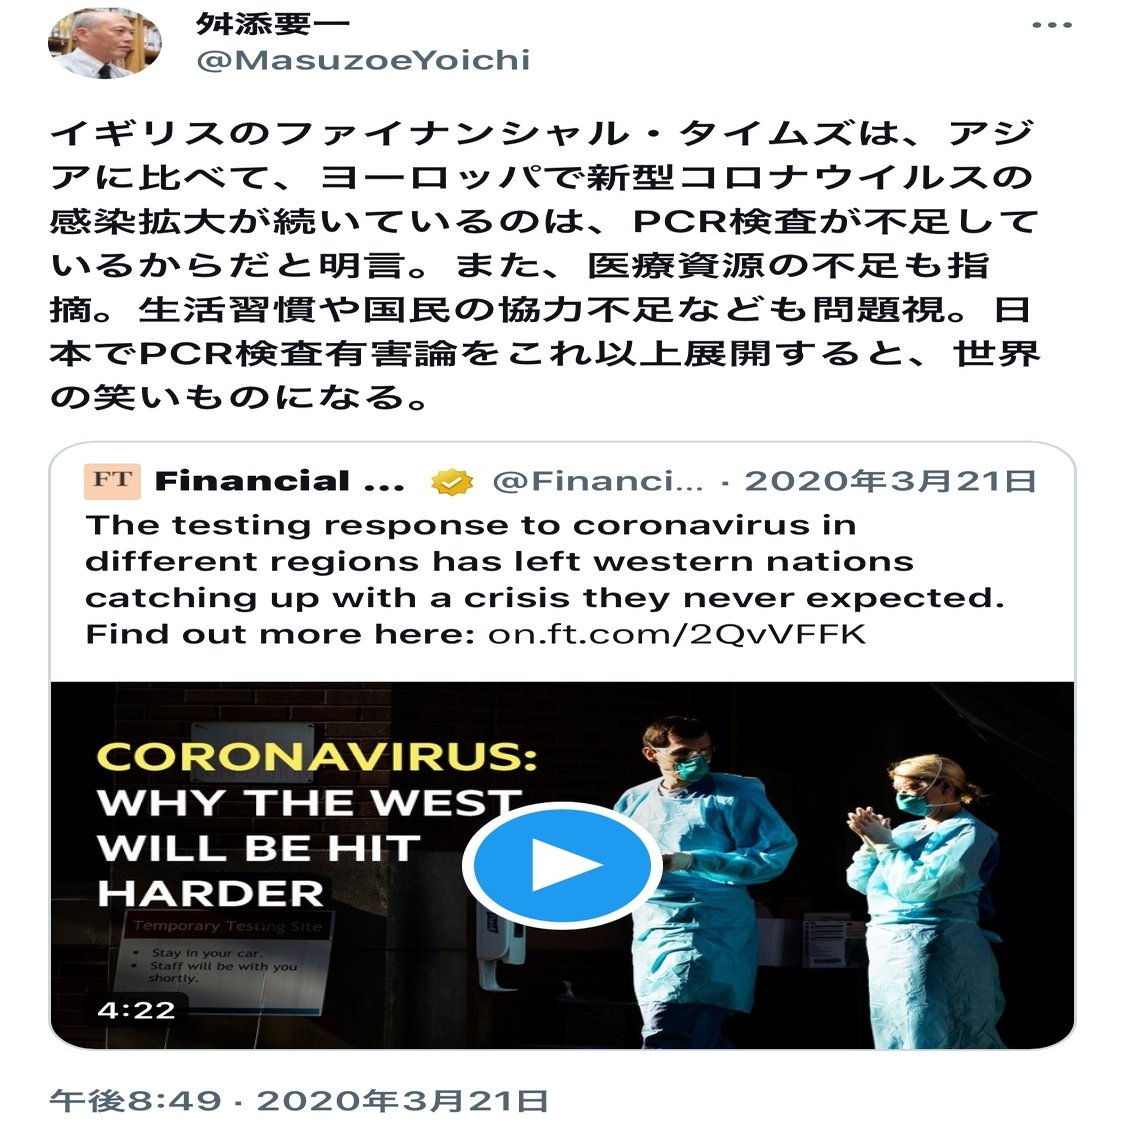1125x1125 pixels.
Task: Click the WILL BE HIT HARDER caption
Action: (x=258, y=870)
